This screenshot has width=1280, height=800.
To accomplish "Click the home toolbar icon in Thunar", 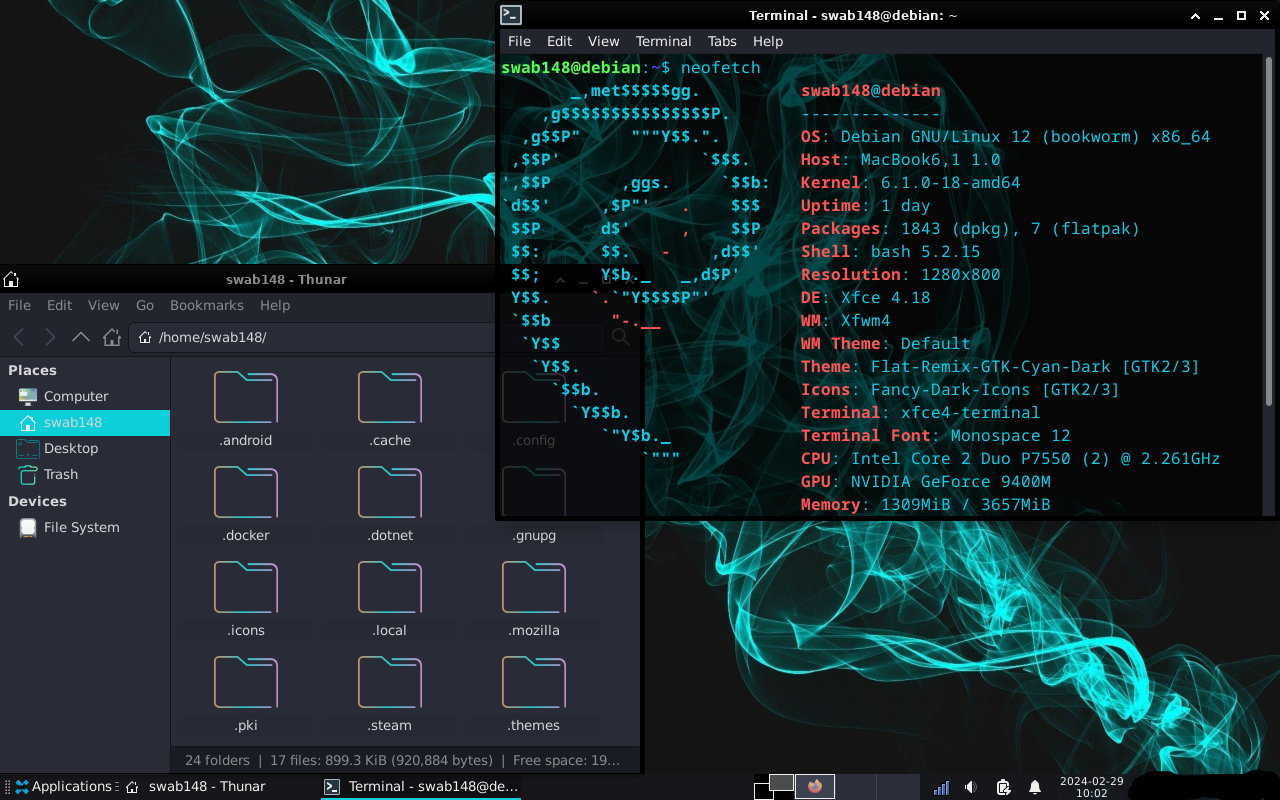I will click(x=112, y=337).
